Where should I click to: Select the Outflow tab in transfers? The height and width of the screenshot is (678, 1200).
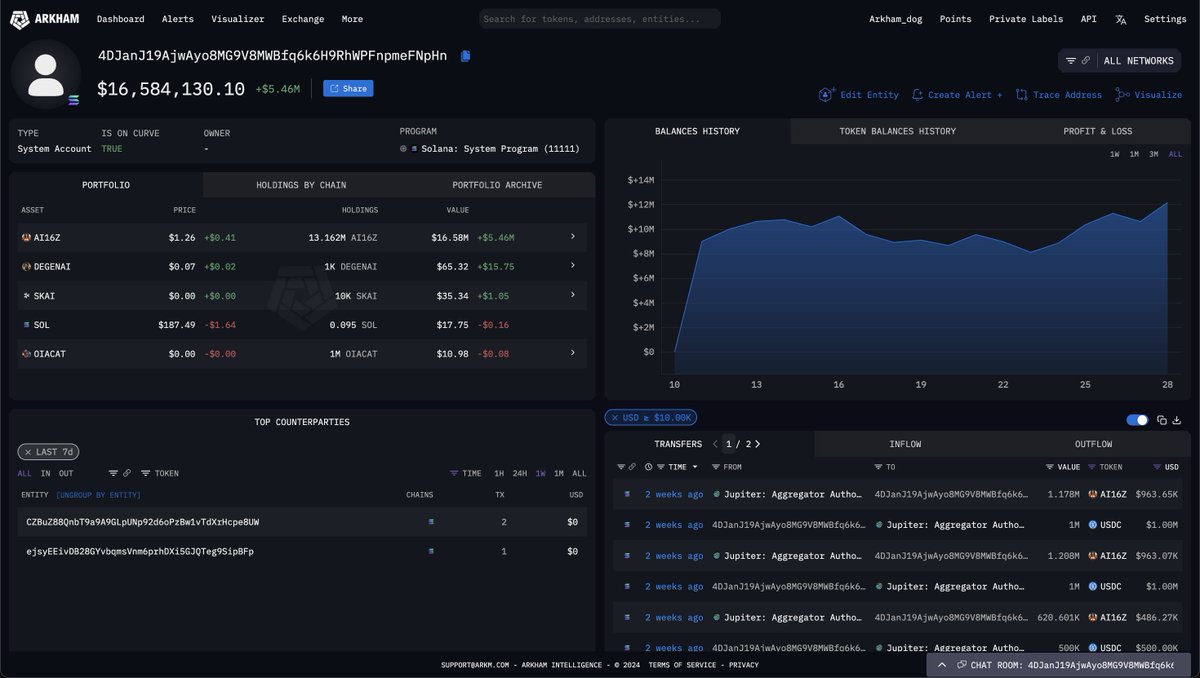click(1093, 444)
